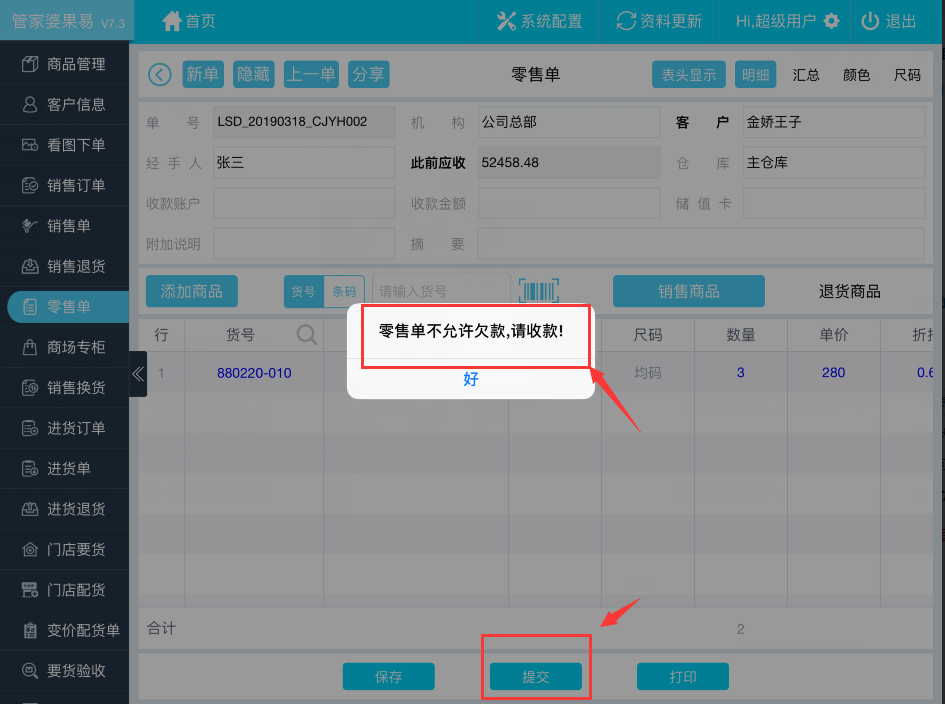Go to 首页 home icon
The image size is (945, 704).
tap(172, 21)
